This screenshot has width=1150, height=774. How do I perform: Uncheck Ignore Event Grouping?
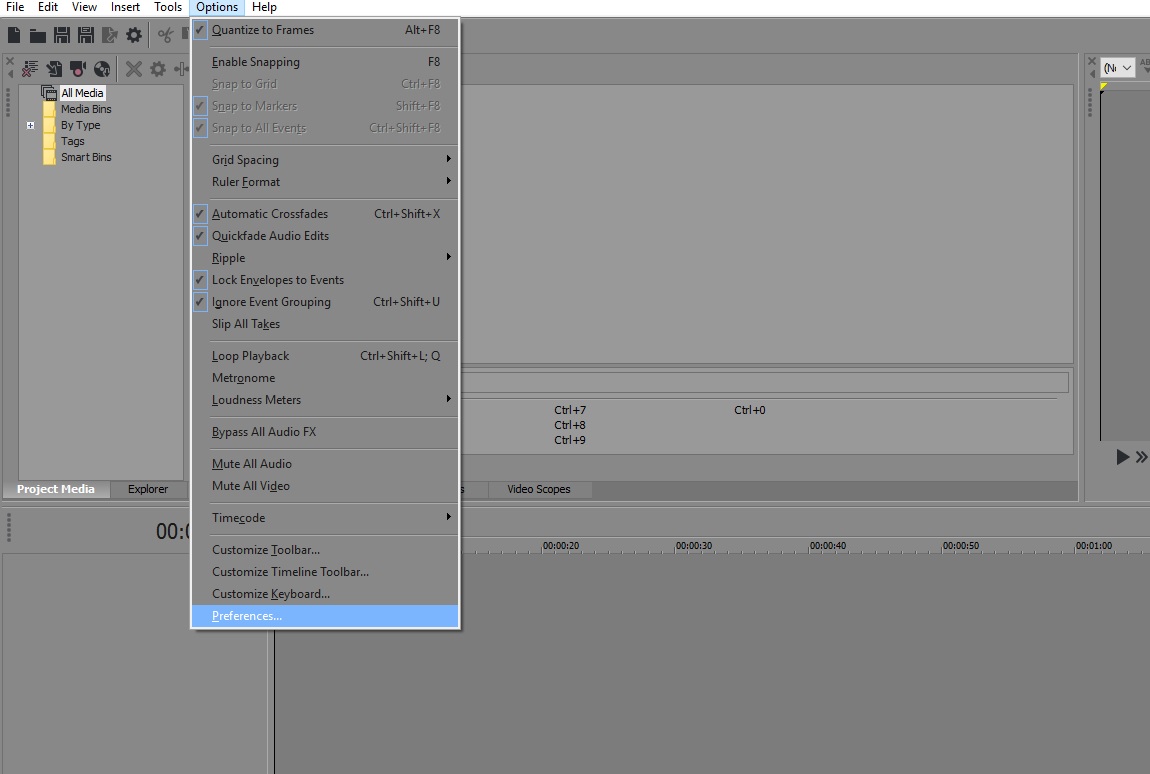click(x=270, y=302)
